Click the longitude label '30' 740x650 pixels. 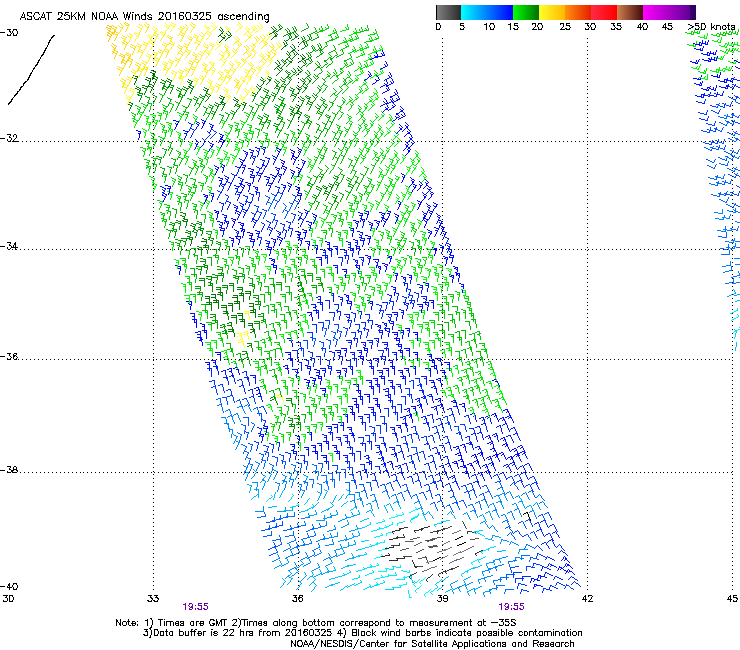(8, 599)
